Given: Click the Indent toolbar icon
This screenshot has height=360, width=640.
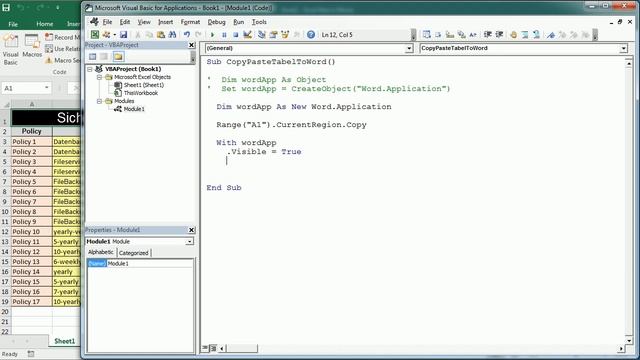Looking at the screenshot, I should 487,35.
